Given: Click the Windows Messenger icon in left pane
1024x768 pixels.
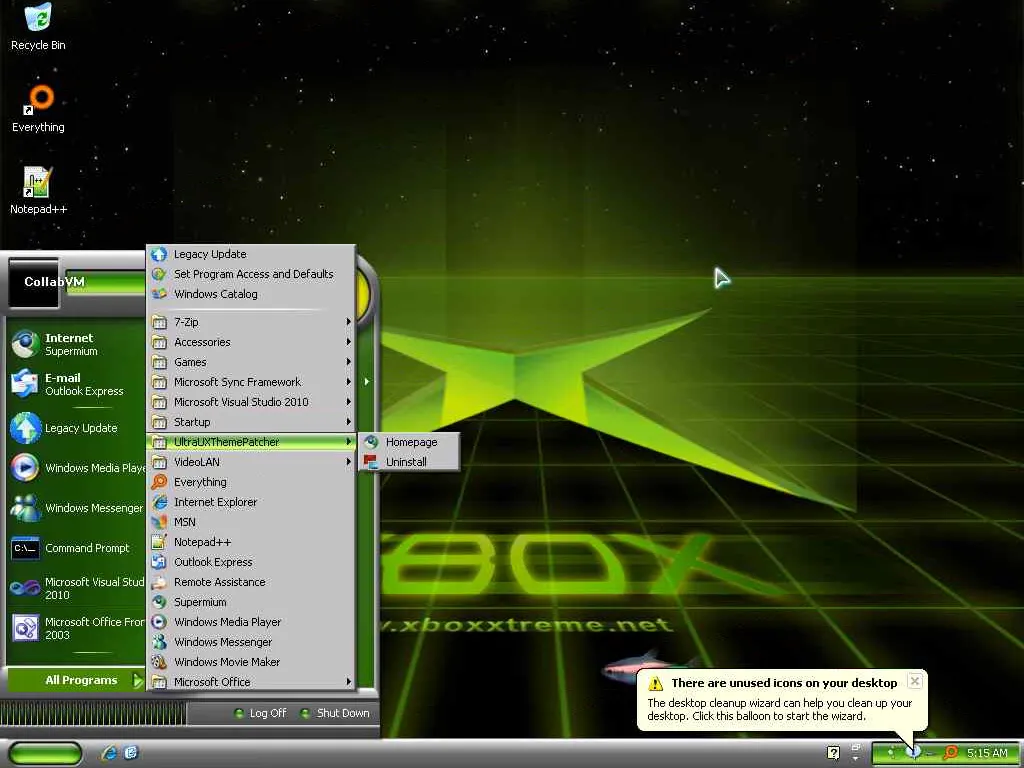Looking at the screenshot, I should pos(25,507).
